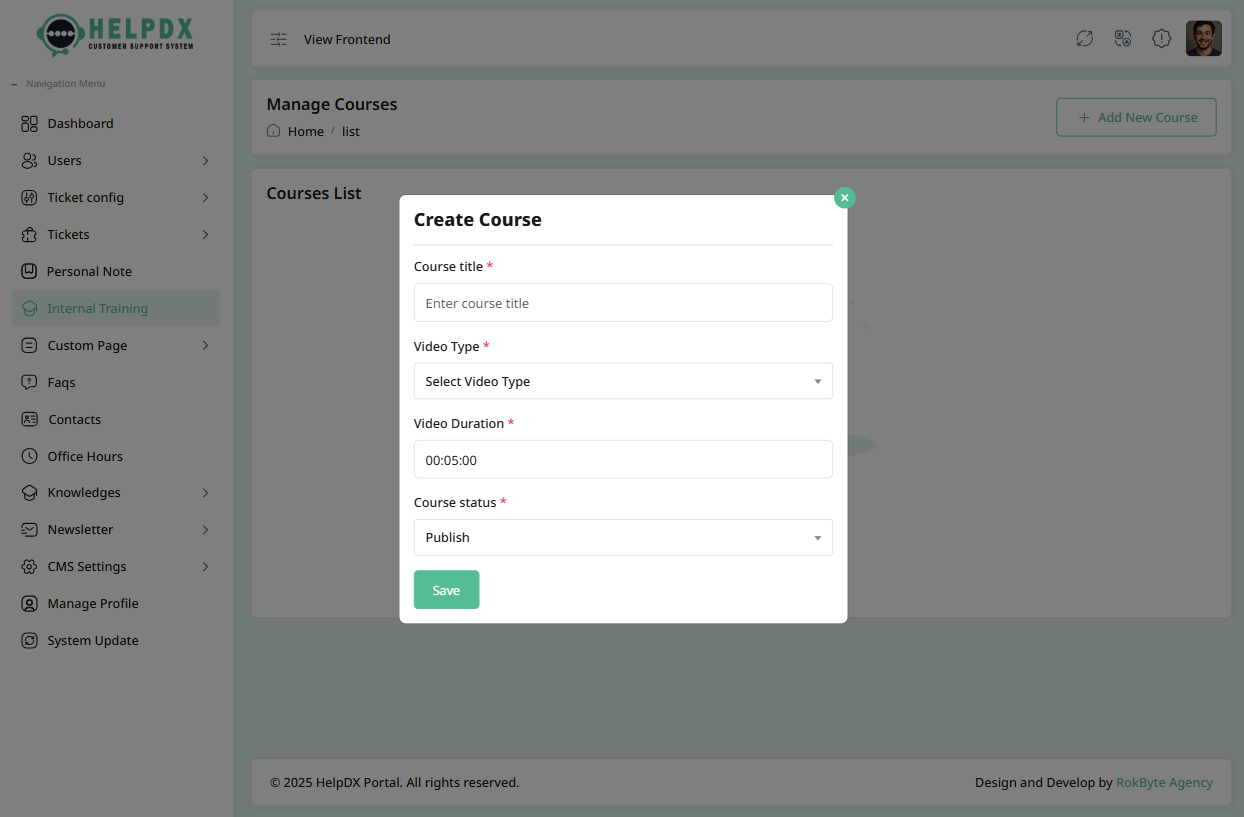Expand the CMS Settings menu
Screen dimensions: 1244x817
tap(88, 566)
